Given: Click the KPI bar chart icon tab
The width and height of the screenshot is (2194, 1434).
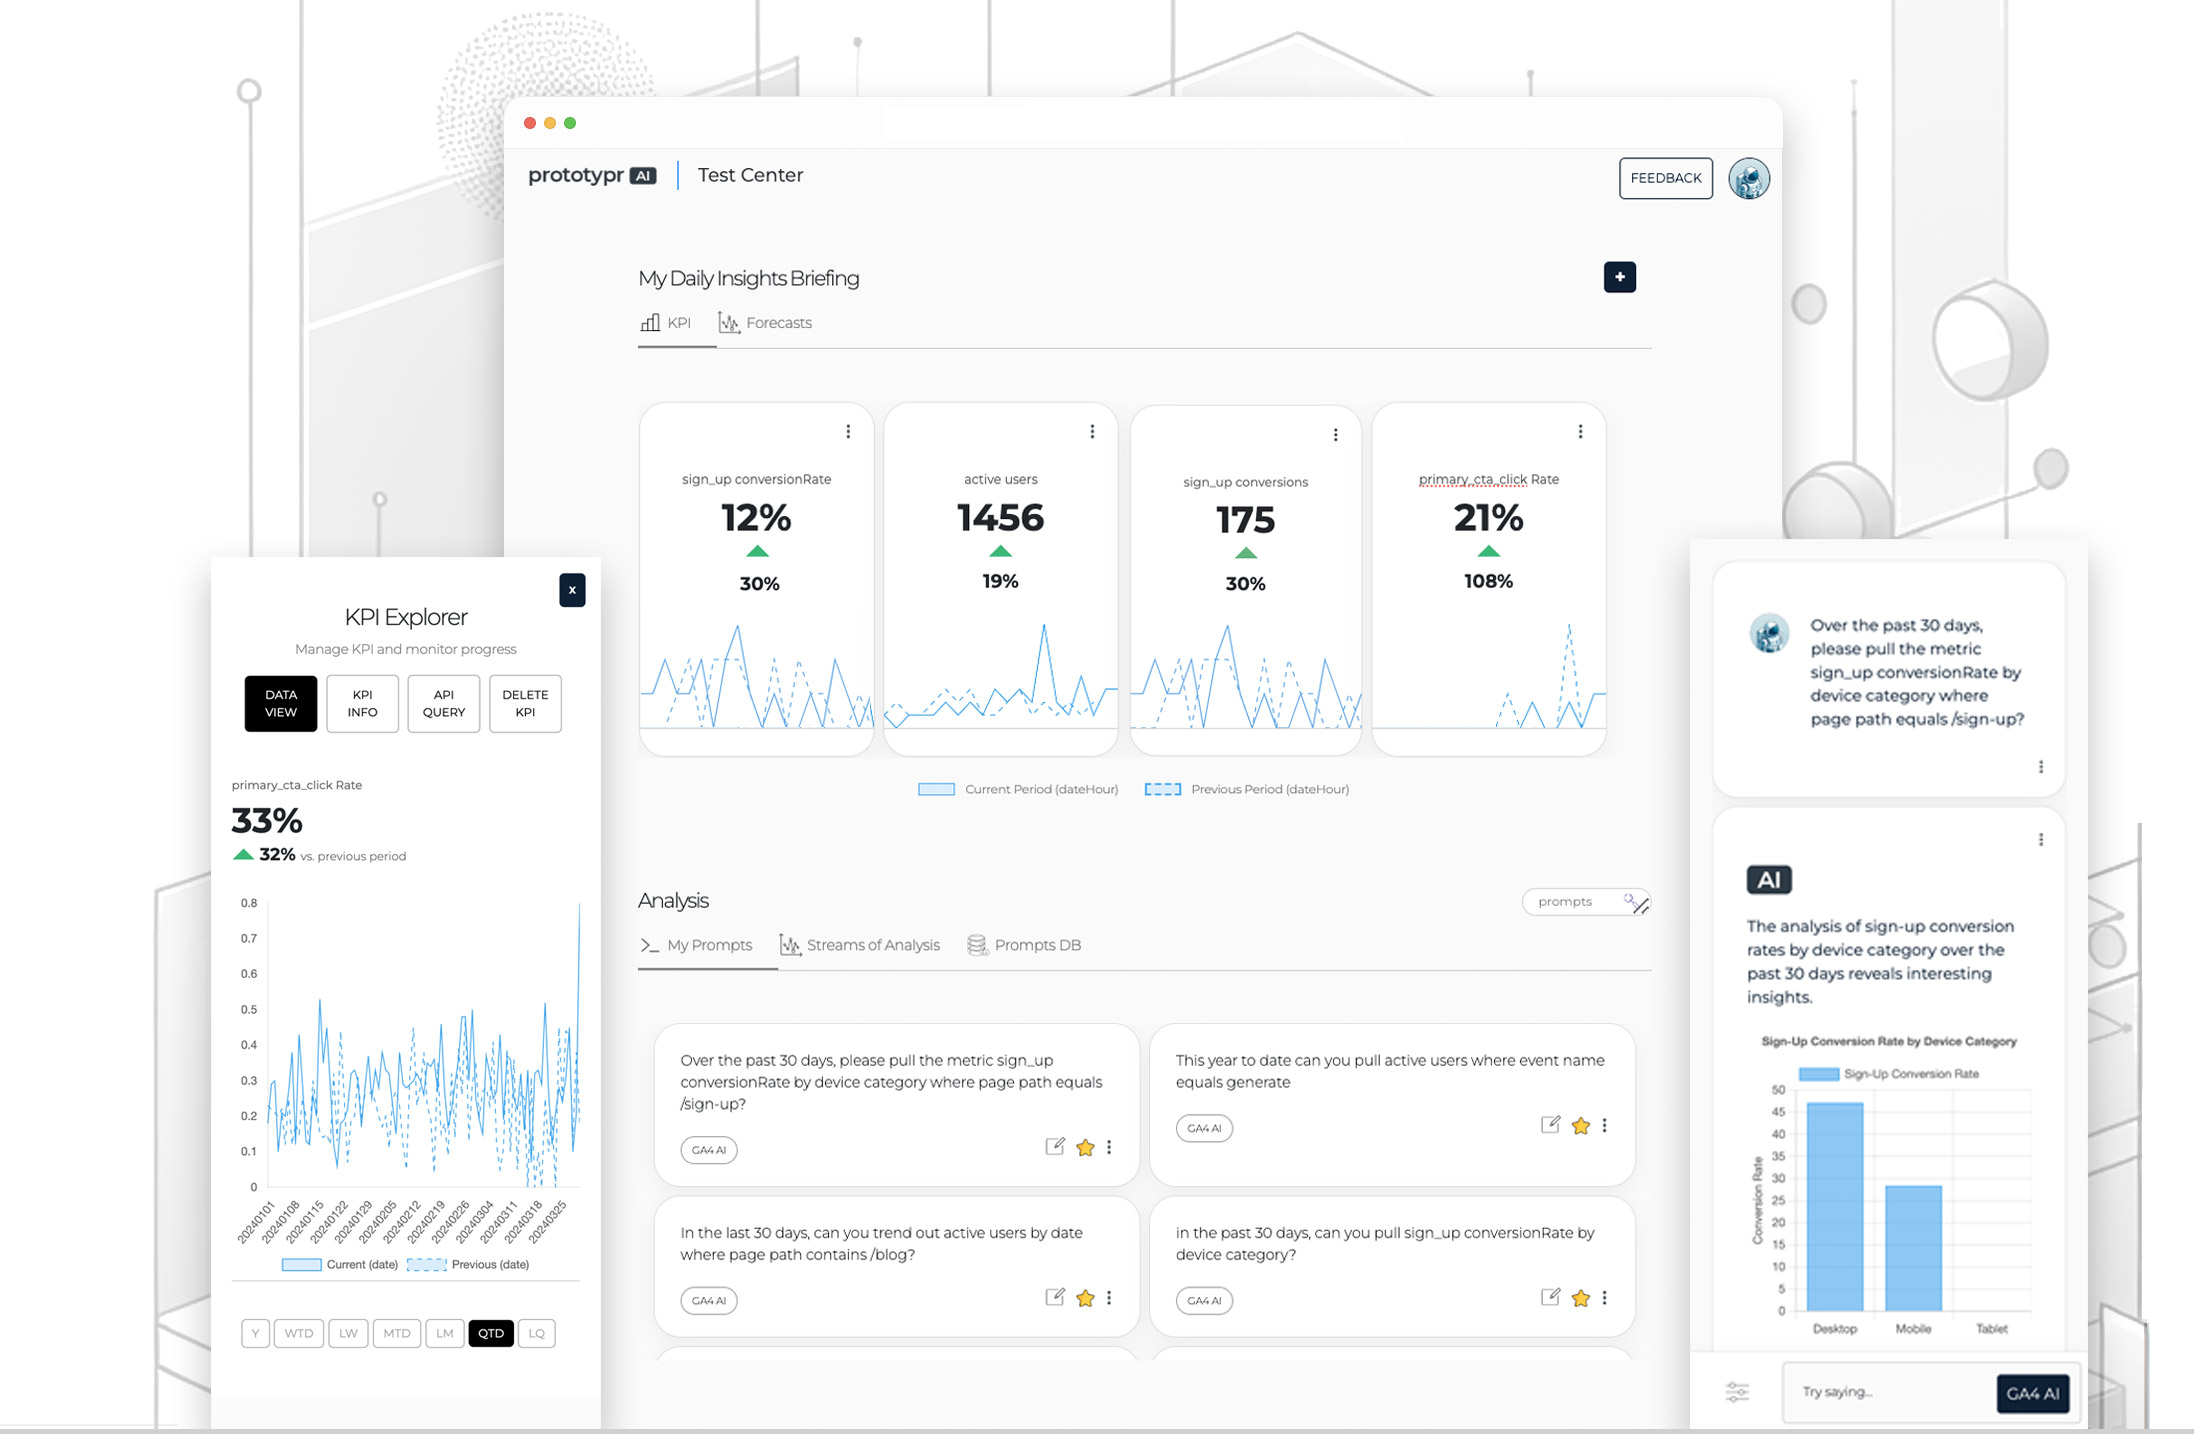Looking at the screenshot, I should pyautogui.click(x=650, y=322).
